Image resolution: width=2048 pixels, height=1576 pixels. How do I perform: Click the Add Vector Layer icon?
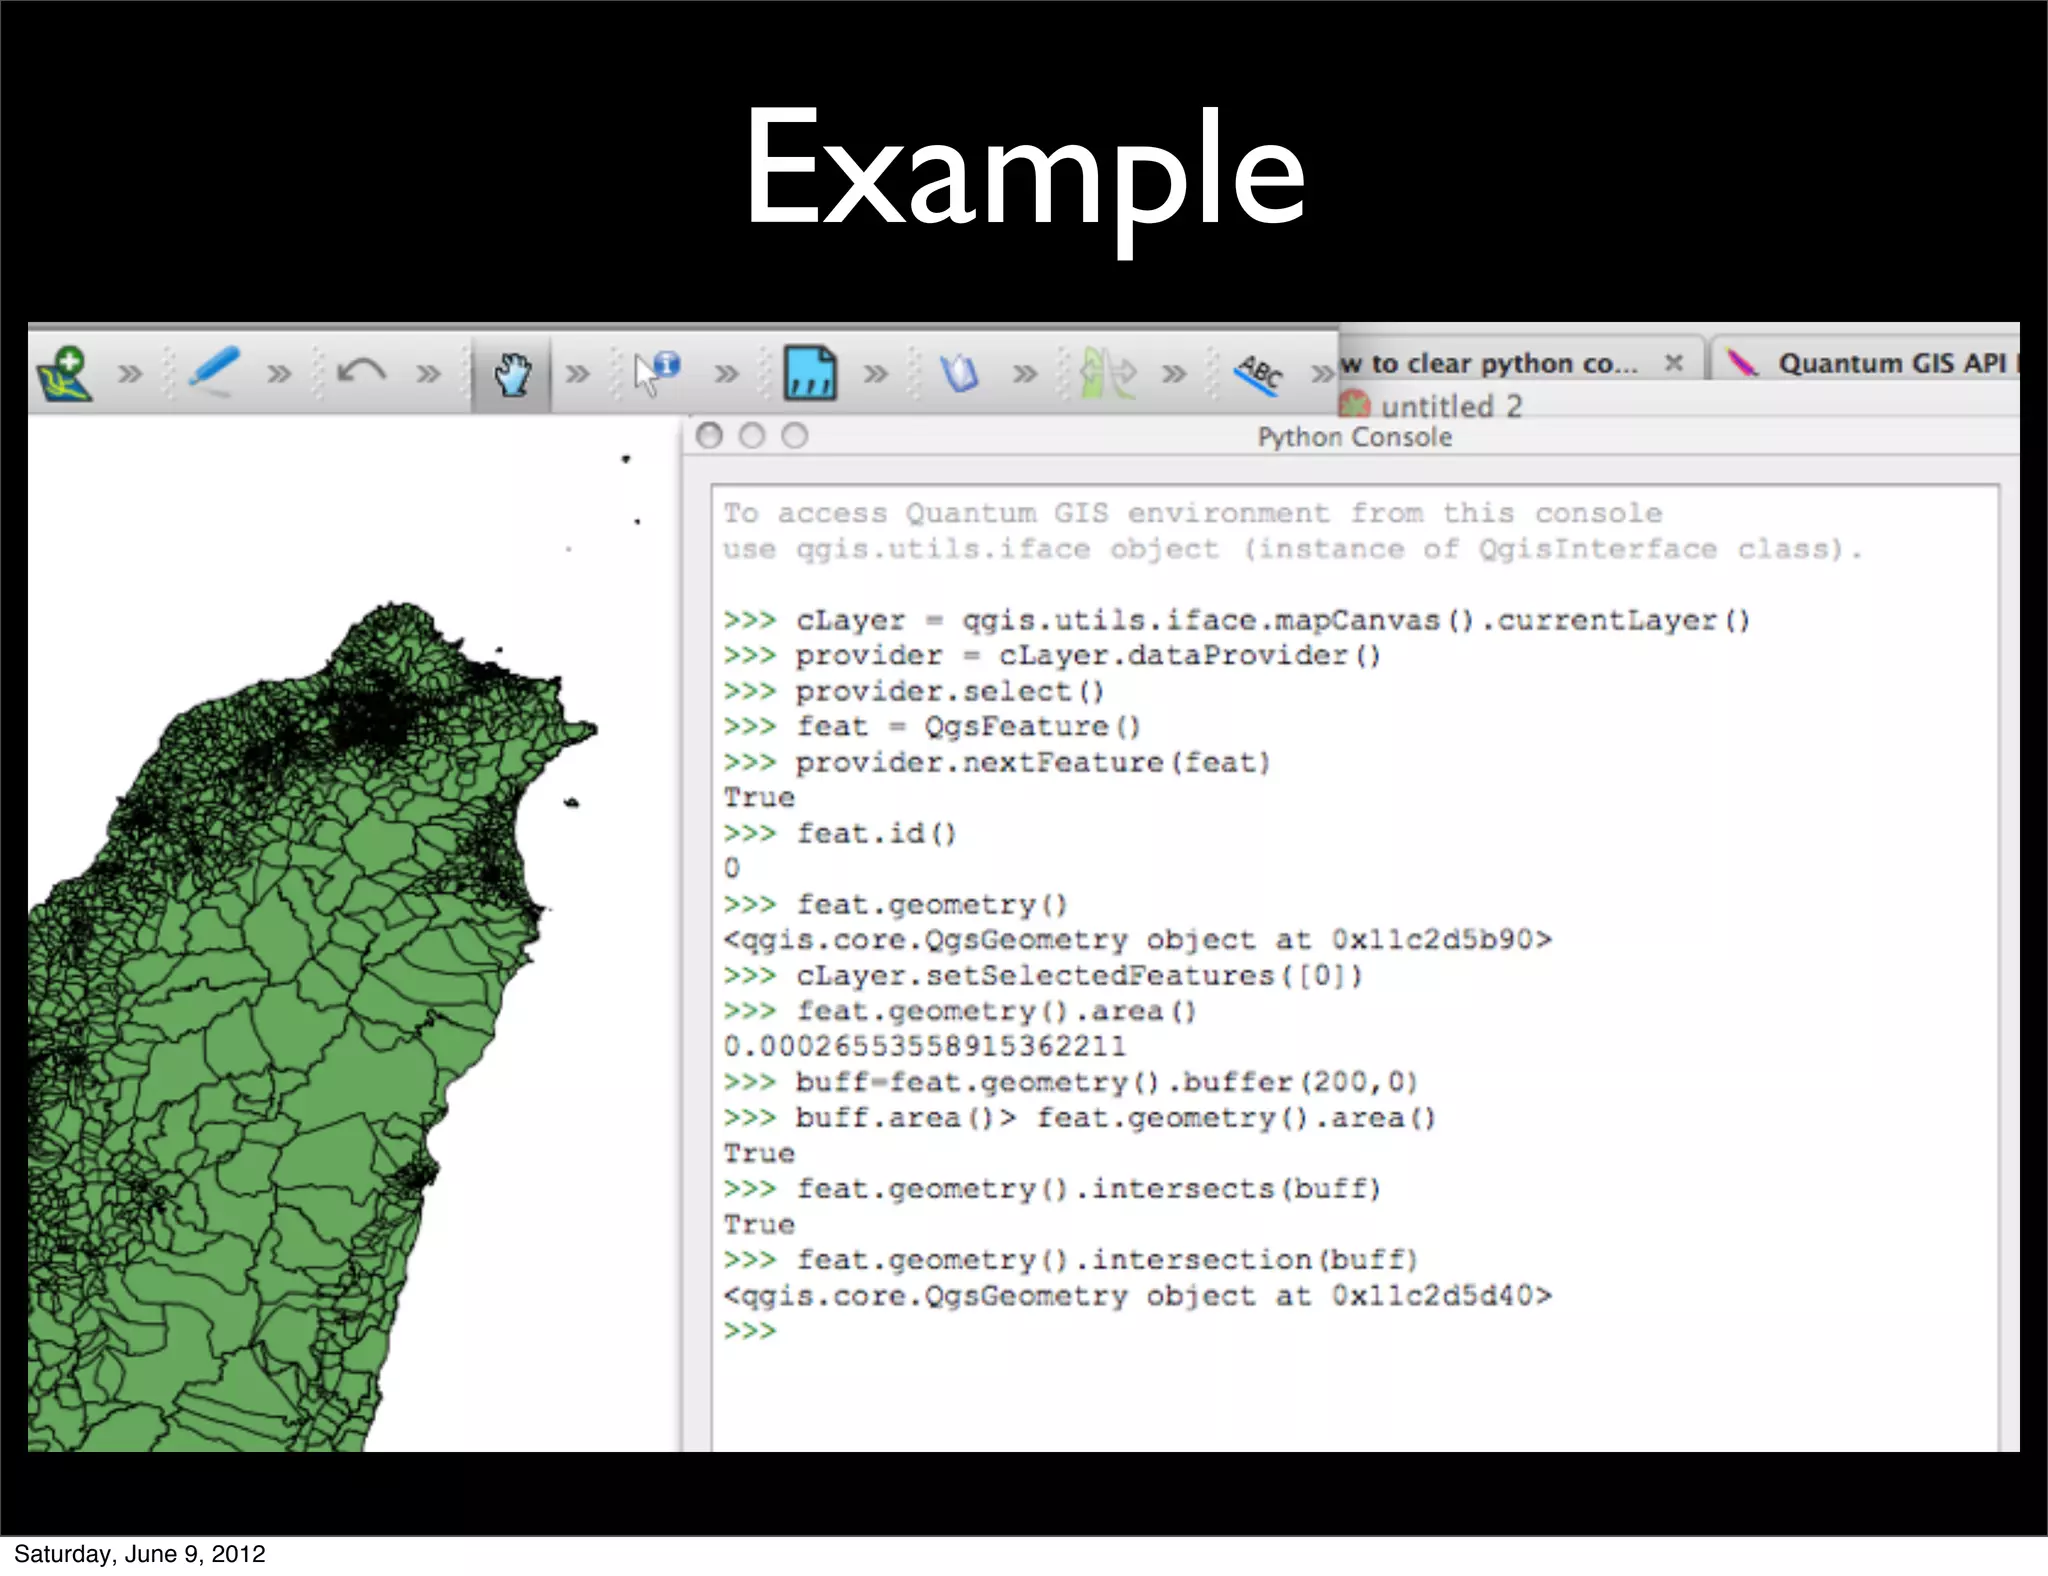64,373
